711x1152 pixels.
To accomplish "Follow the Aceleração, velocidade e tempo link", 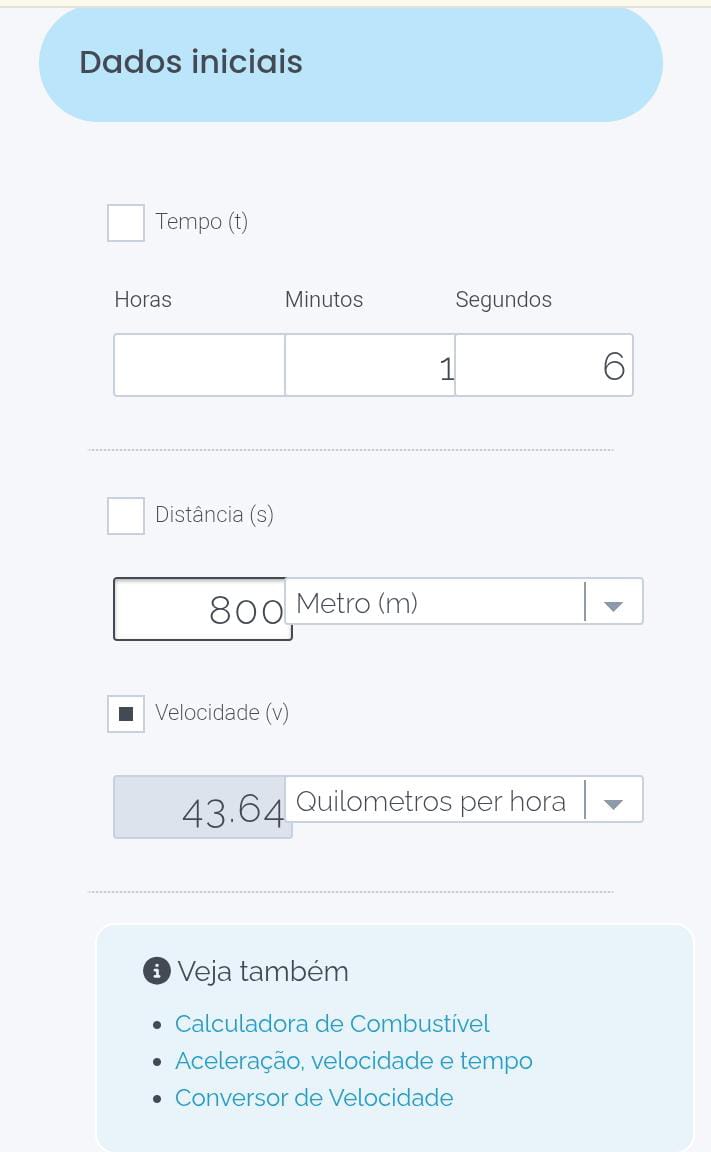I will [x=353, y=1061].
